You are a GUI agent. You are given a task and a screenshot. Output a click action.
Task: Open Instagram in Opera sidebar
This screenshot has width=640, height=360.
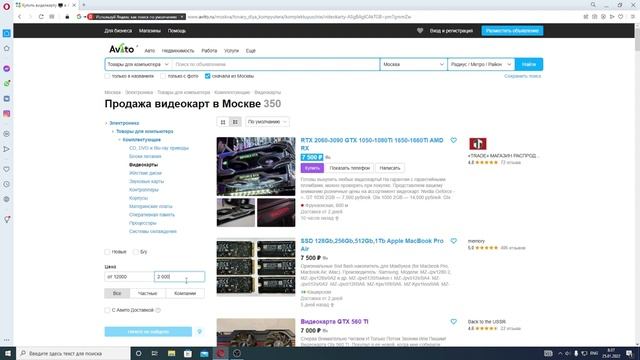[7, 114]
